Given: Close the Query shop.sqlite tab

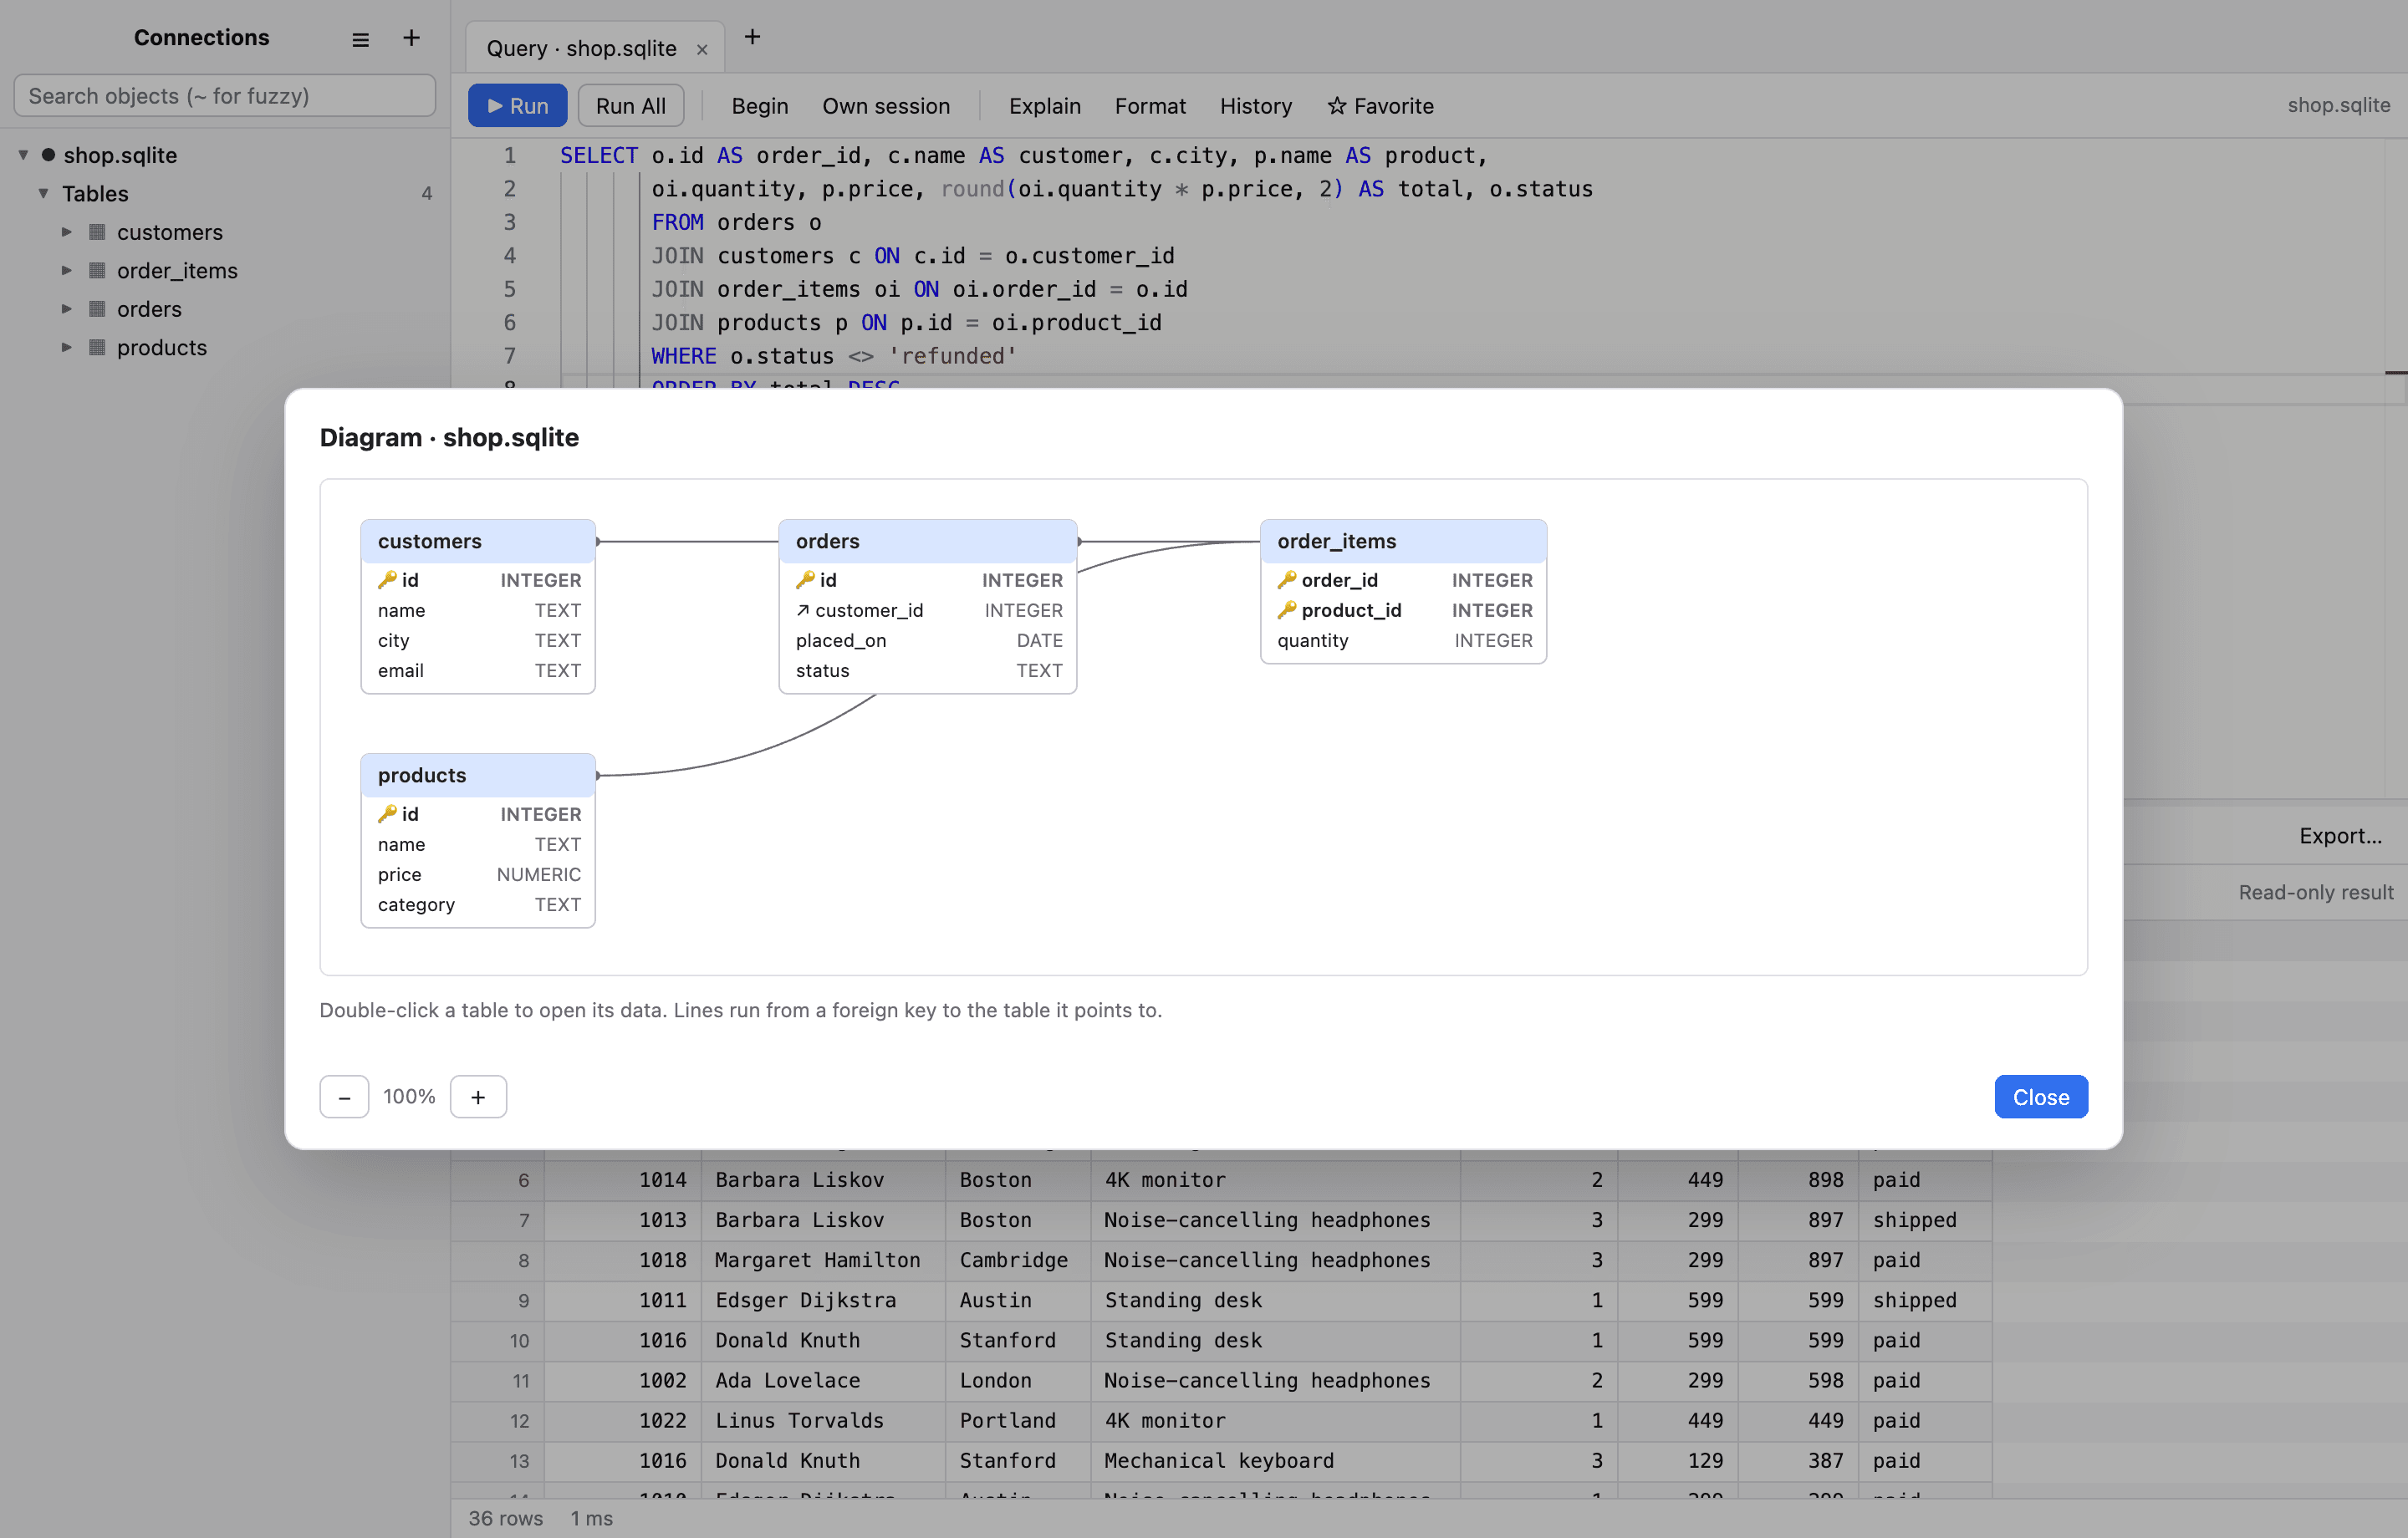Looking at the screenshot, I should click(702, 49).
